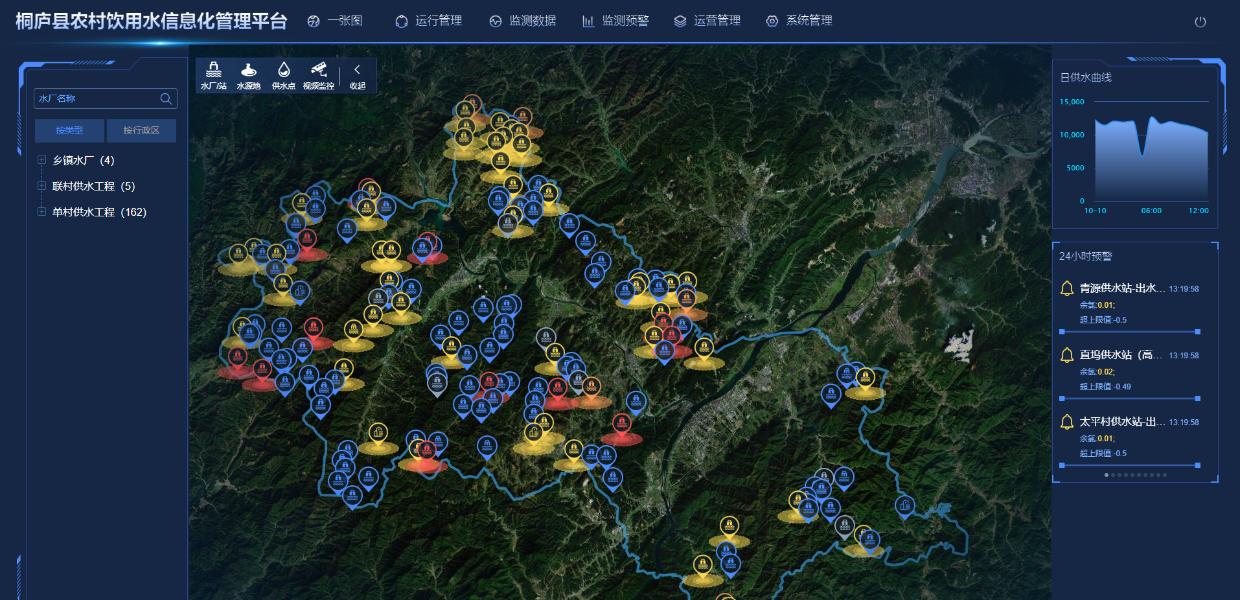Click the bell icon for 青源供水站 alert
Screen dimensions: 1240x600
[x=1067, y=289]
